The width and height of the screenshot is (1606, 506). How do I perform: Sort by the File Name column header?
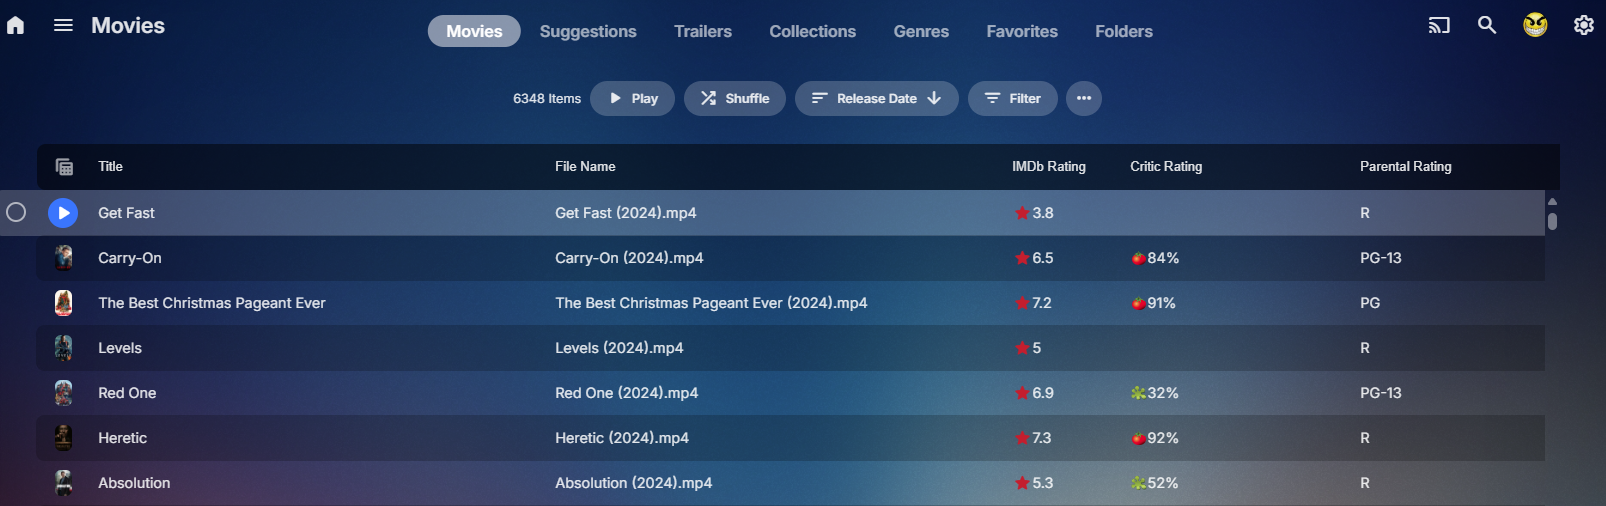585,167
